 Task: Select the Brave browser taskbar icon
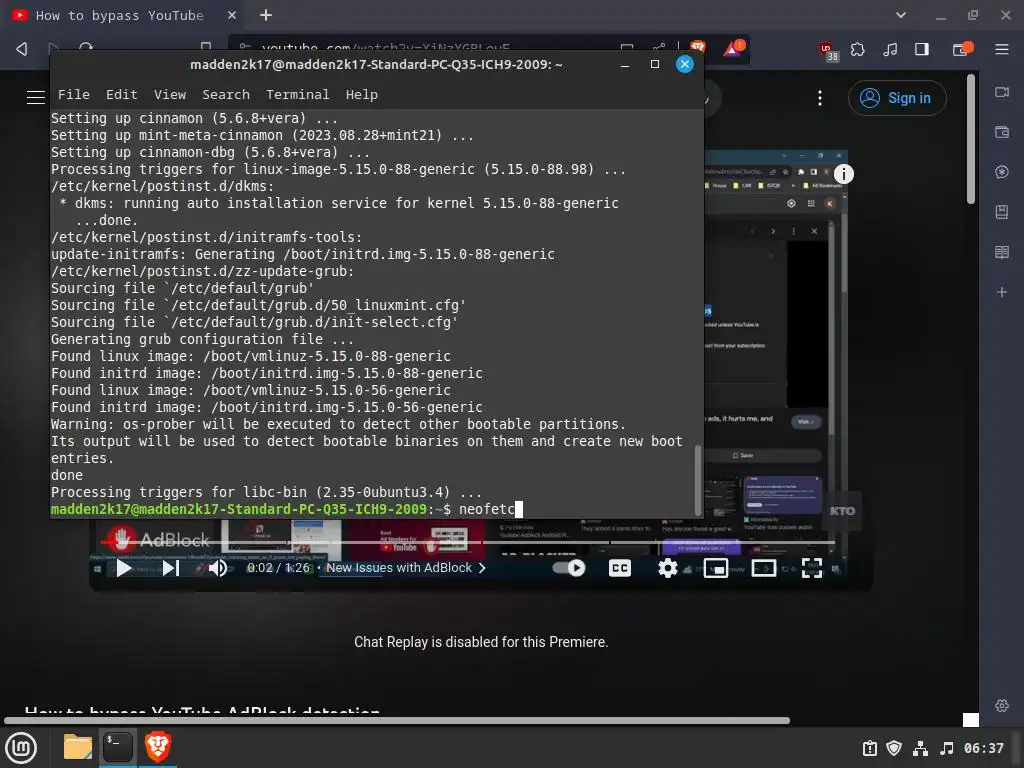point(158,747)
